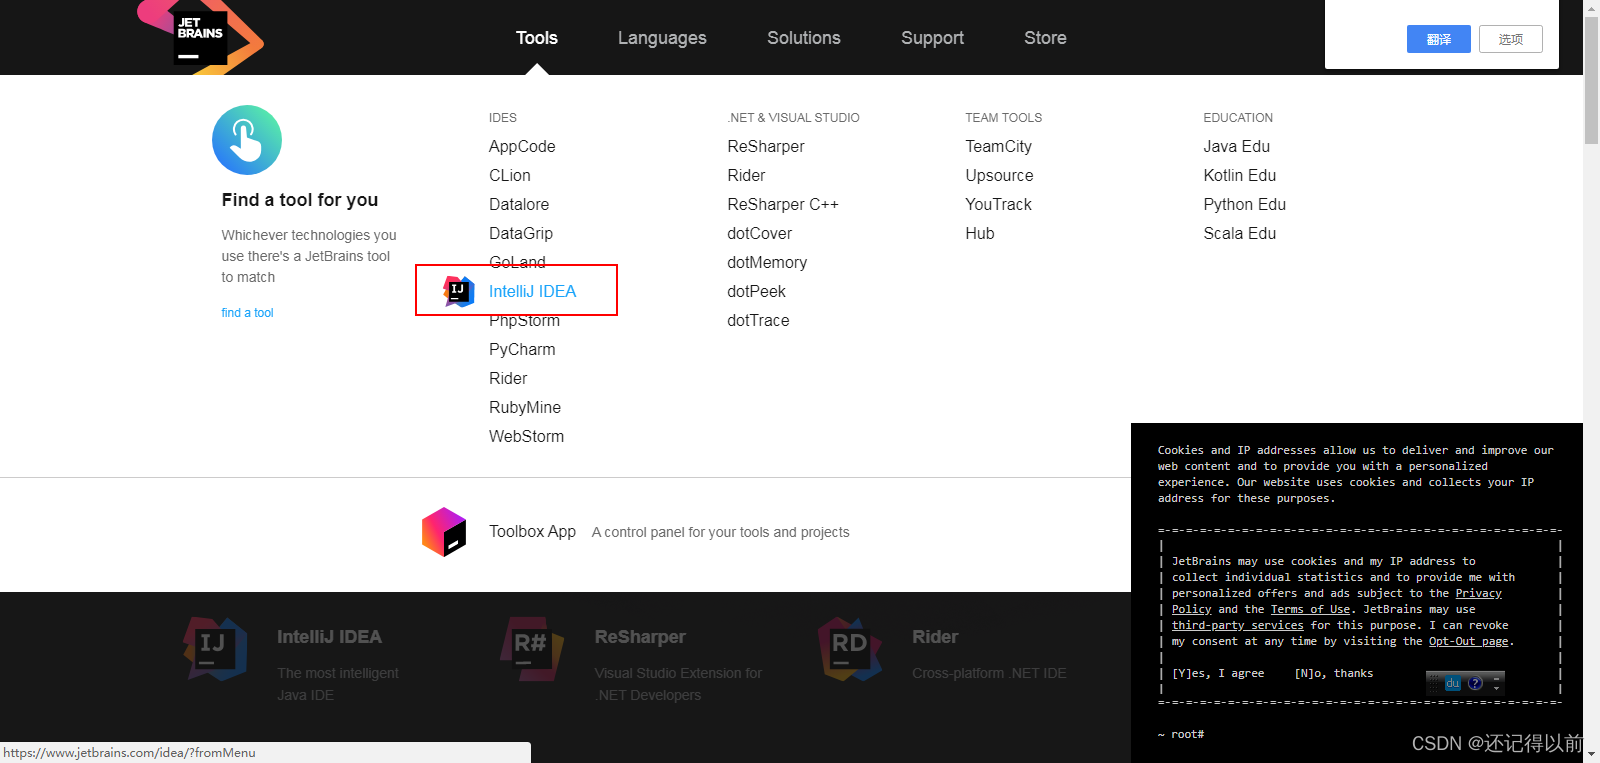Click the Baidu input du icon

click(x=1453, y=684)
